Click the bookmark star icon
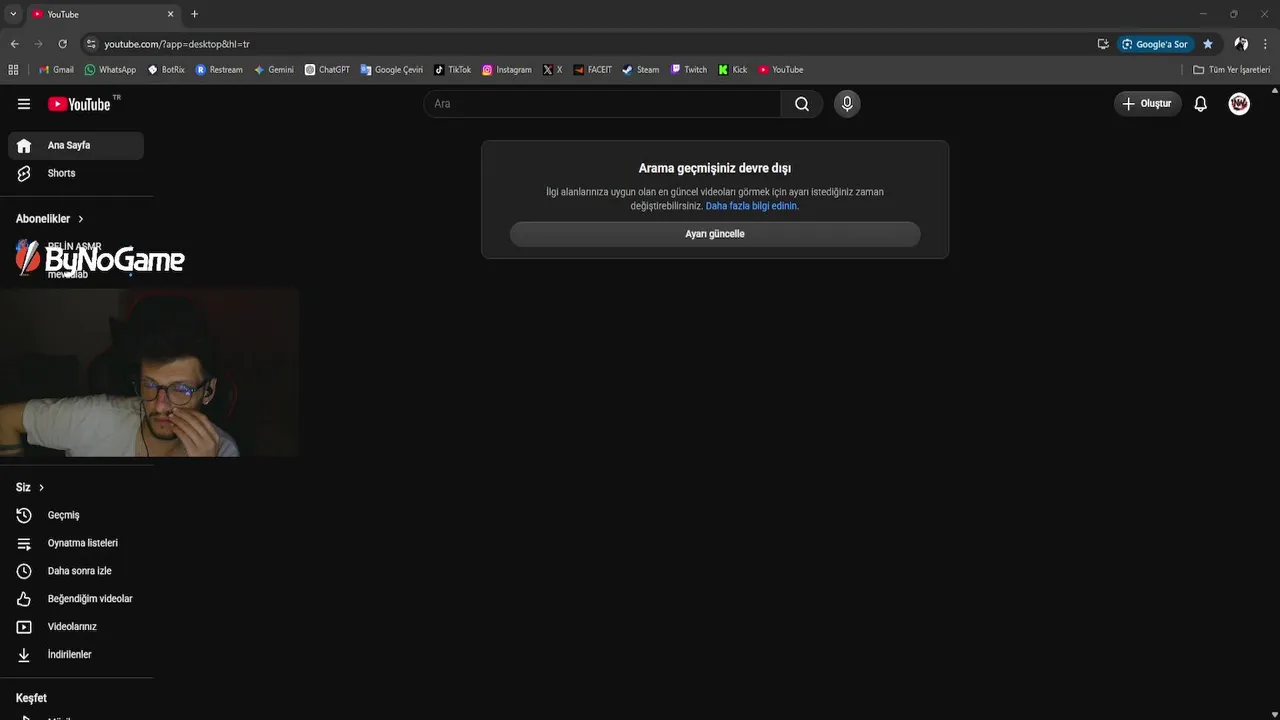Screen dimensions: 1280x720 coord(1208,44)
